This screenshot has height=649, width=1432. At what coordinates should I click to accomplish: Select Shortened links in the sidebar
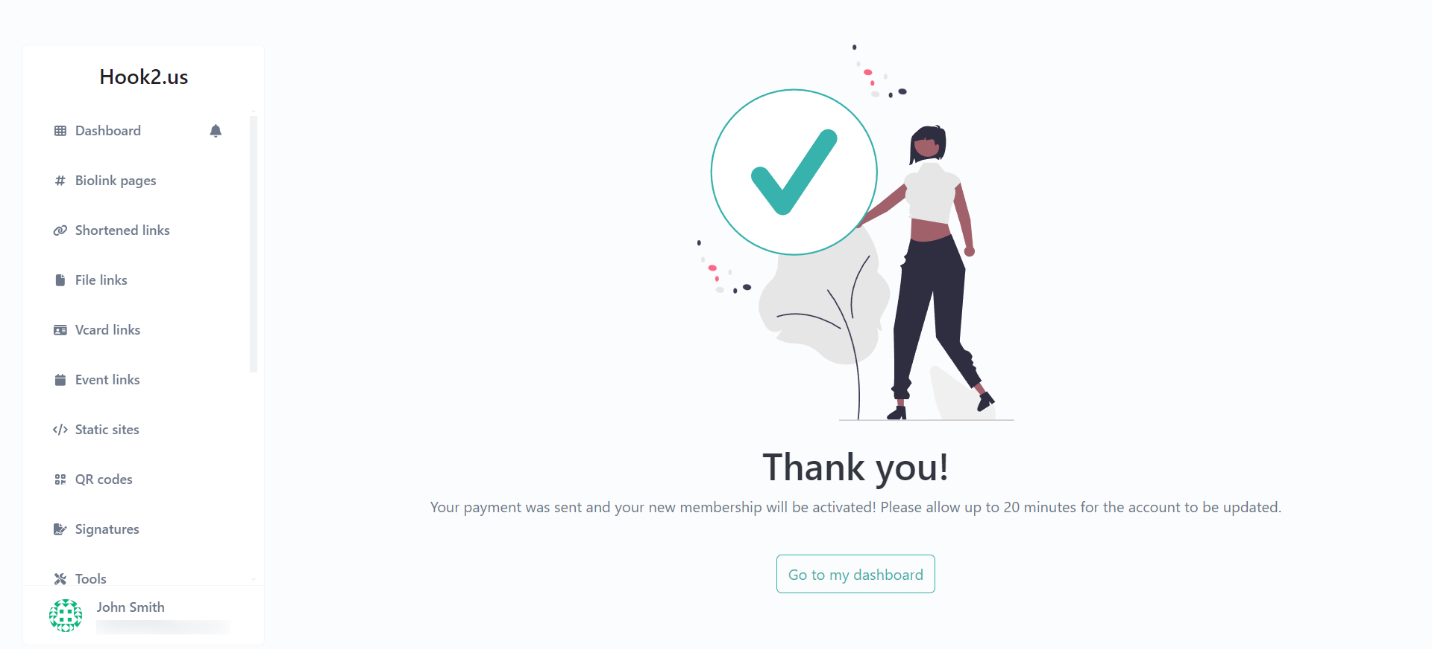122,230
